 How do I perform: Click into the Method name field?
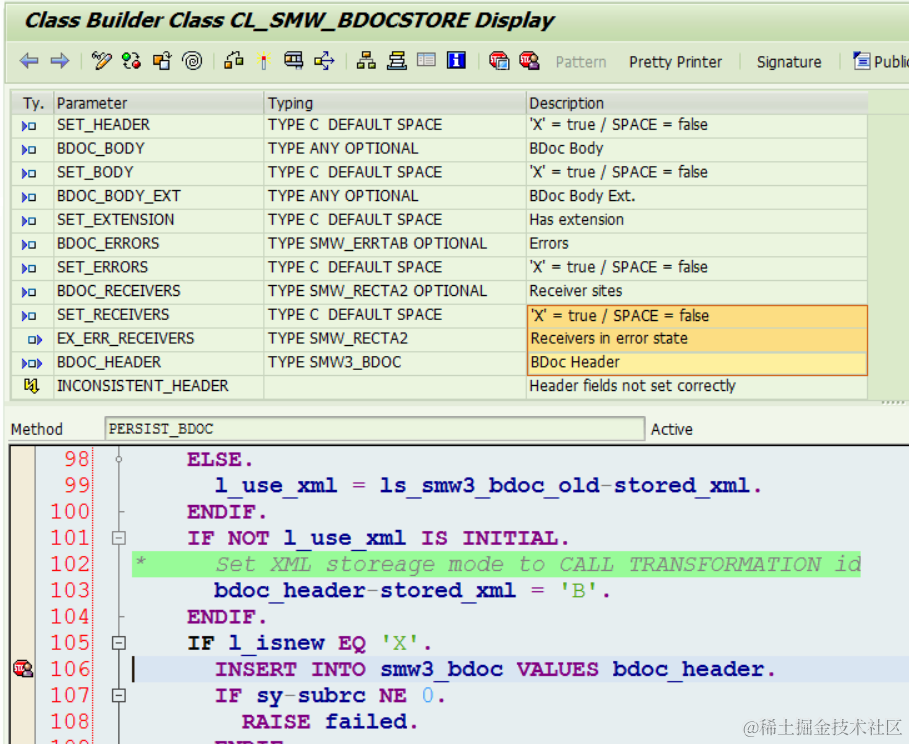coord(374,429)
